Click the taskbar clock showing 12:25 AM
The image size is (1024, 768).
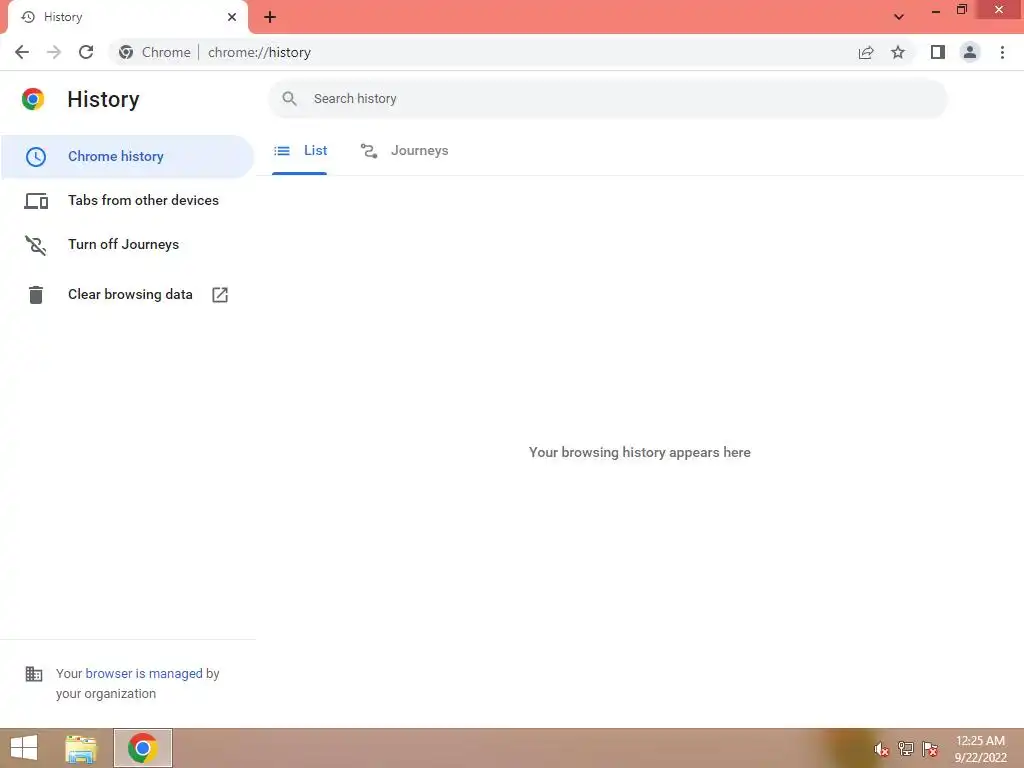point(980,749)
